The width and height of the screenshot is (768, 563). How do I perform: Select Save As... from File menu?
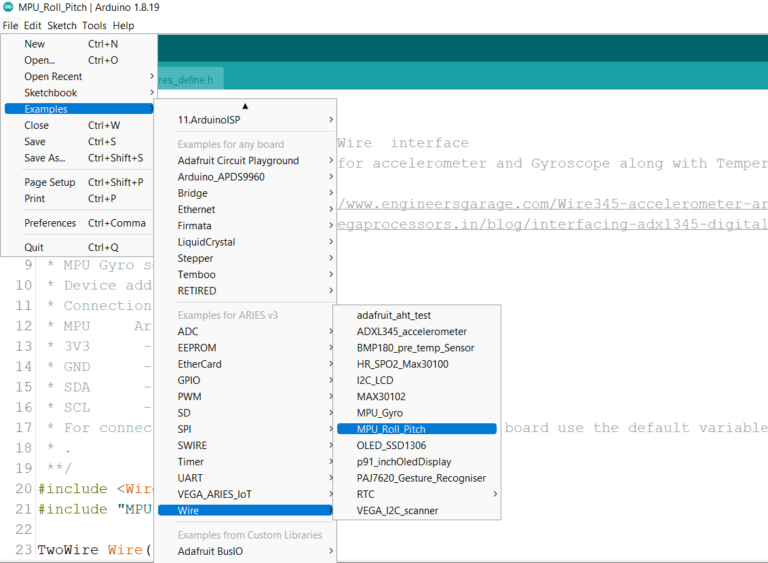tap(44, 158)
